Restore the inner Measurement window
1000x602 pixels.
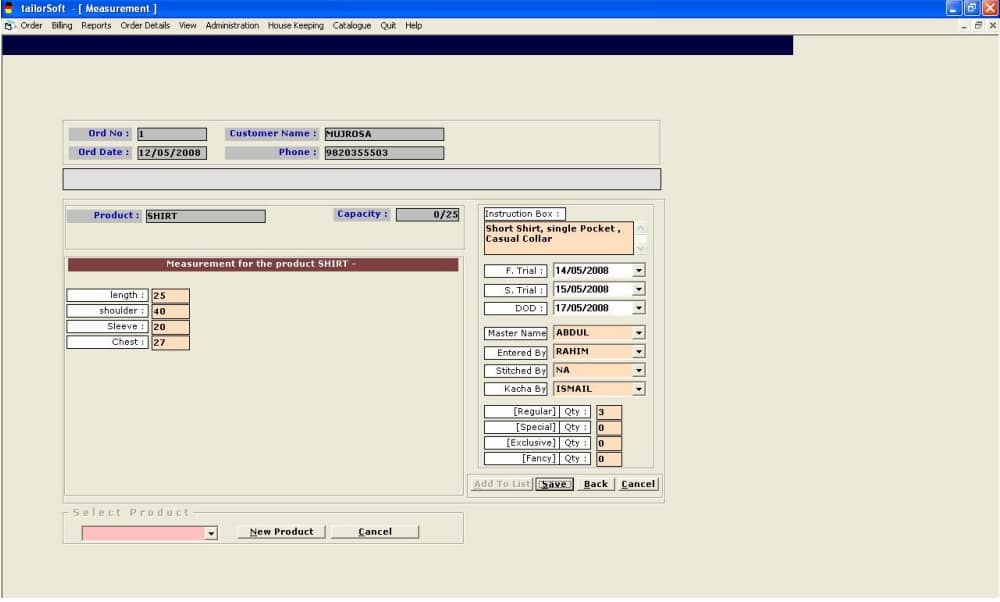(978, 26)
